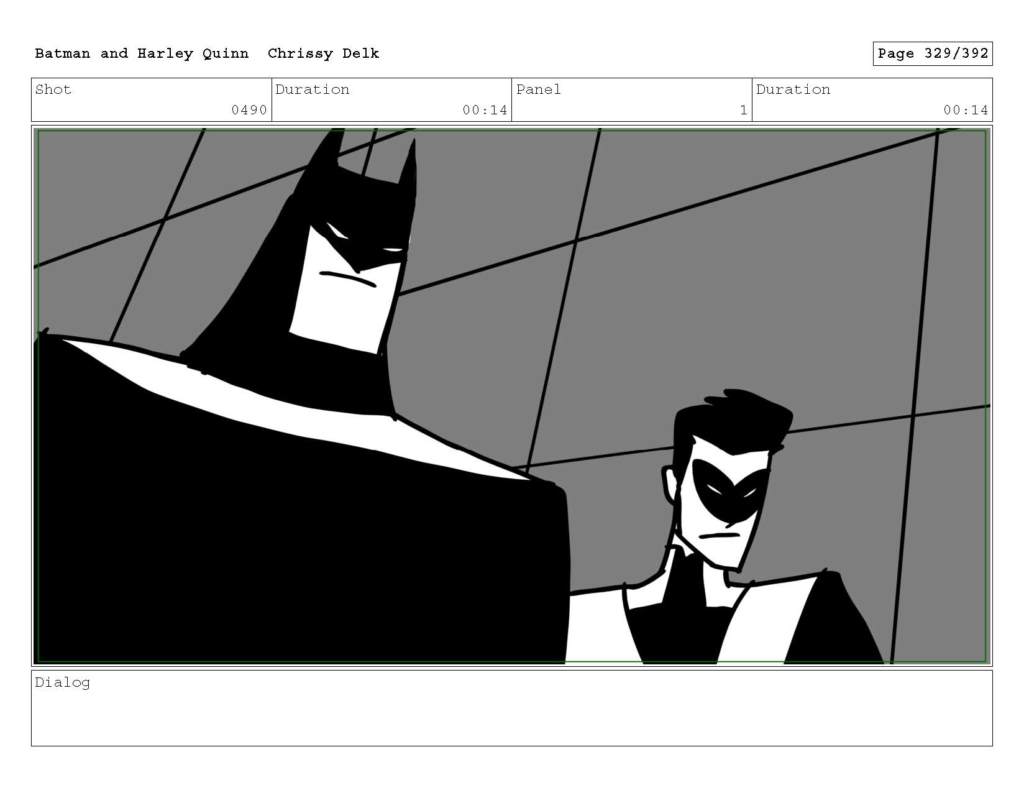1024x793 pixels.
Task: Click inside the empty Dialog text box
Action: [x=512, y=708]
